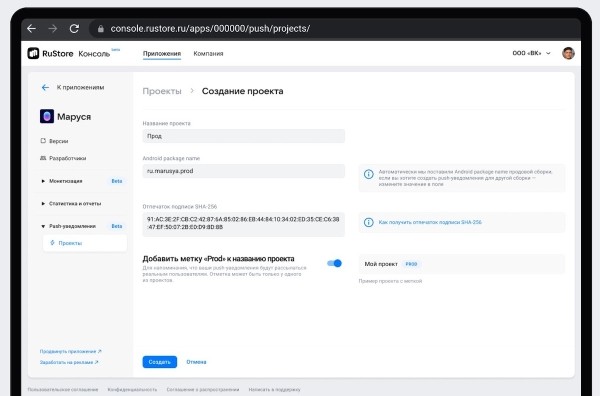This screenshot has width=600, height=396.
Task: Click the Отмена link
Action: pyautogui.click(x=196, y=362)
